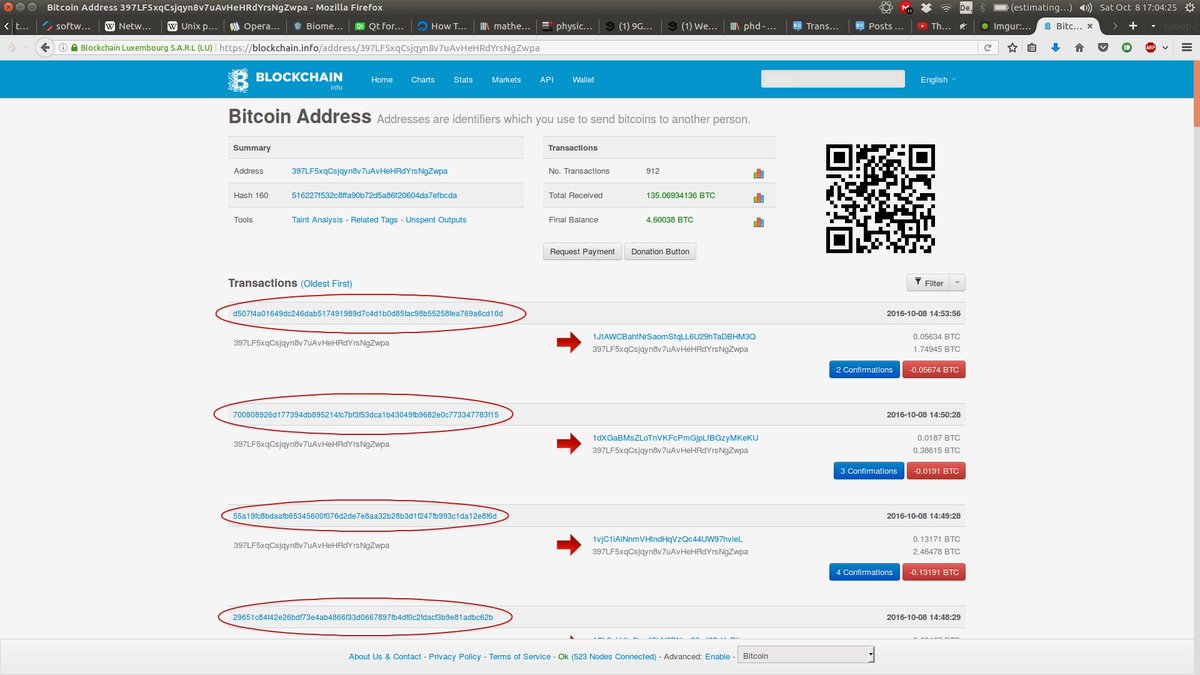The height and width of the screenshot is (675, 1200).
Task: Open the Dropbox tray icon
Action: click(926, 7)
